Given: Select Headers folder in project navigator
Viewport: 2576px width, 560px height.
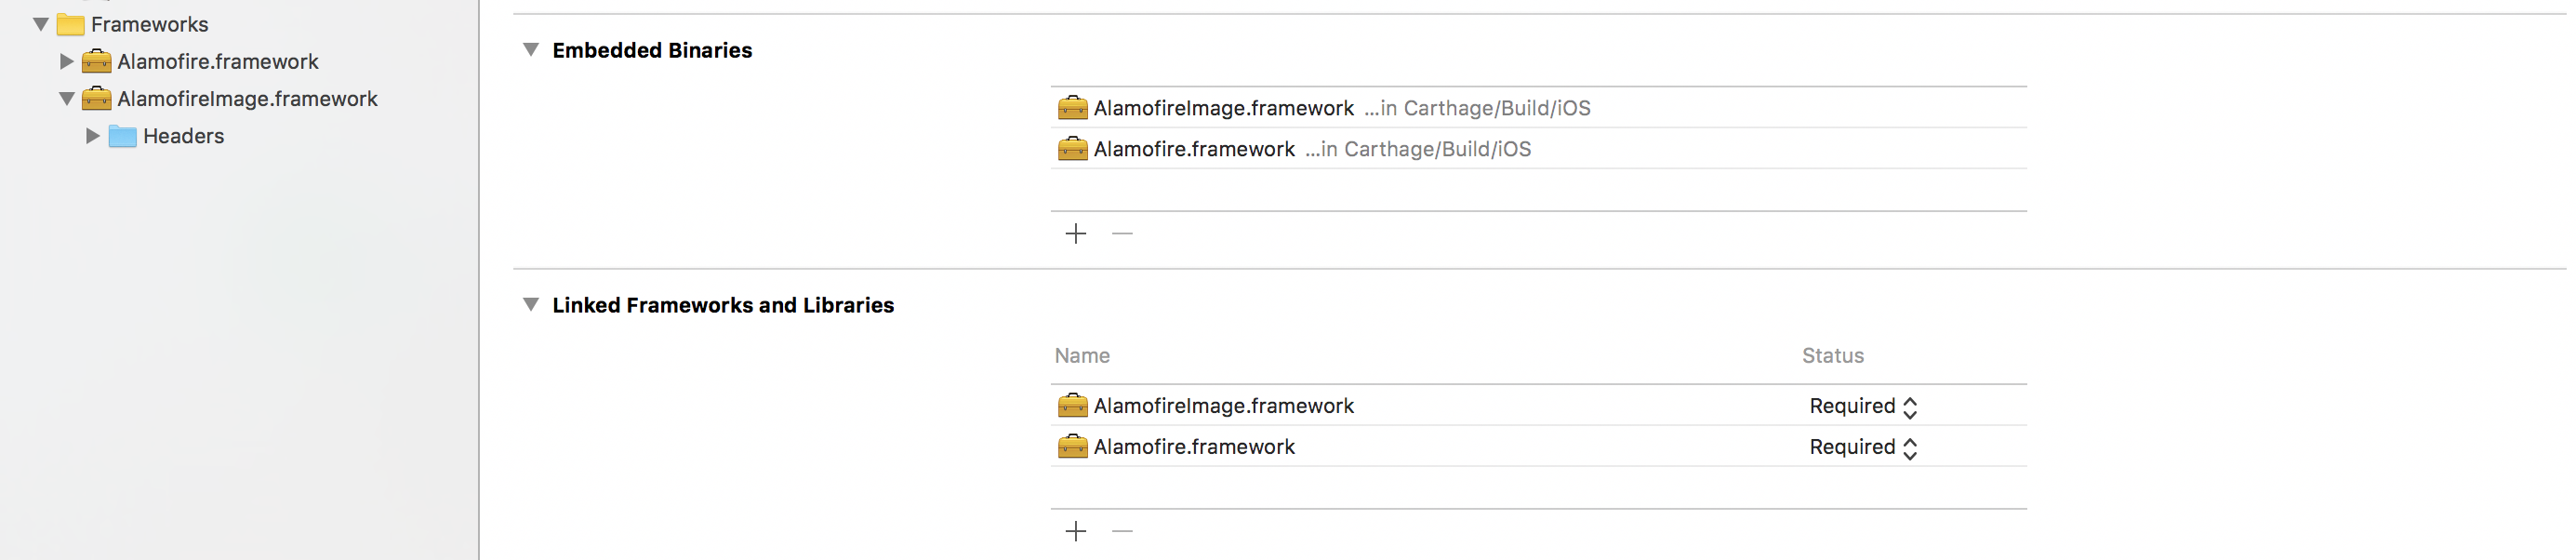Looking at the screenshot, I should [183, 136].
